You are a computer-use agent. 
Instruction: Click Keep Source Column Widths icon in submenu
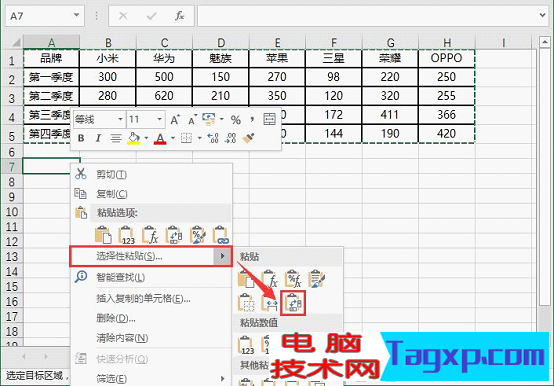[270, 303]
